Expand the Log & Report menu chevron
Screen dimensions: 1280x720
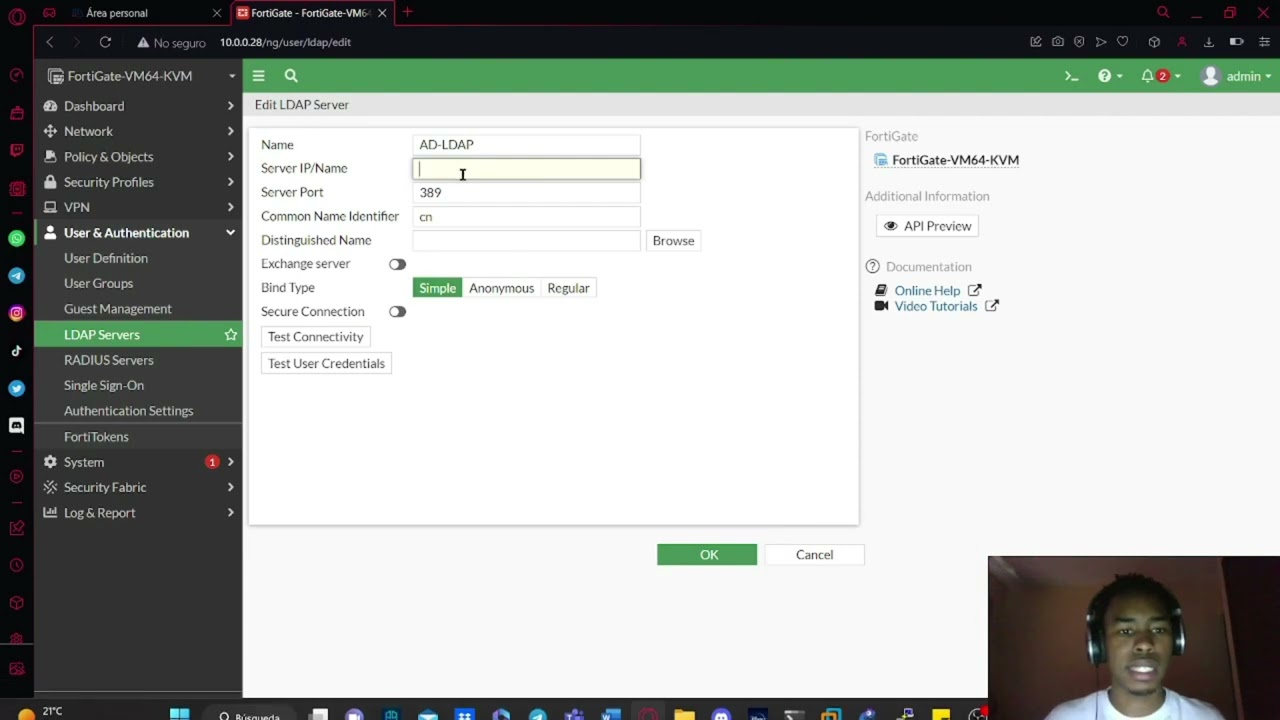tap(230, 513)
